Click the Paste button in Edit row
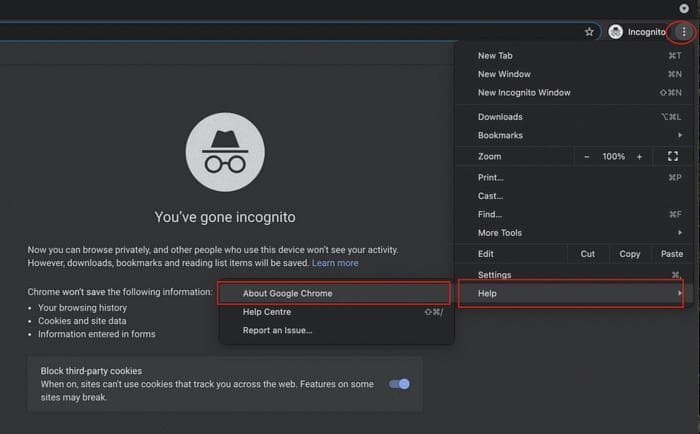Image resolution: width=700 pixels, height=434 pixels. (672, 254)
